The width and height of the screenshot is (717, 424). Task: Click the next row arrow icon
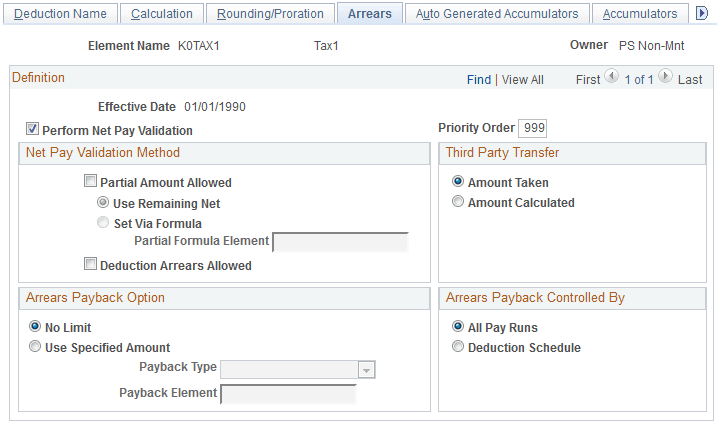666,79
